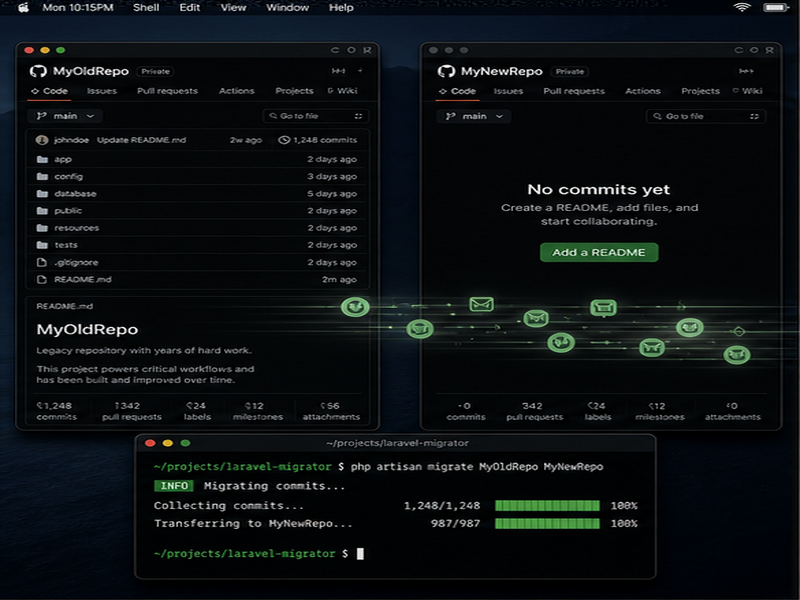Open the Apple menu
Image resolution: width=800 pixels, height=600 pixels.
23,8
